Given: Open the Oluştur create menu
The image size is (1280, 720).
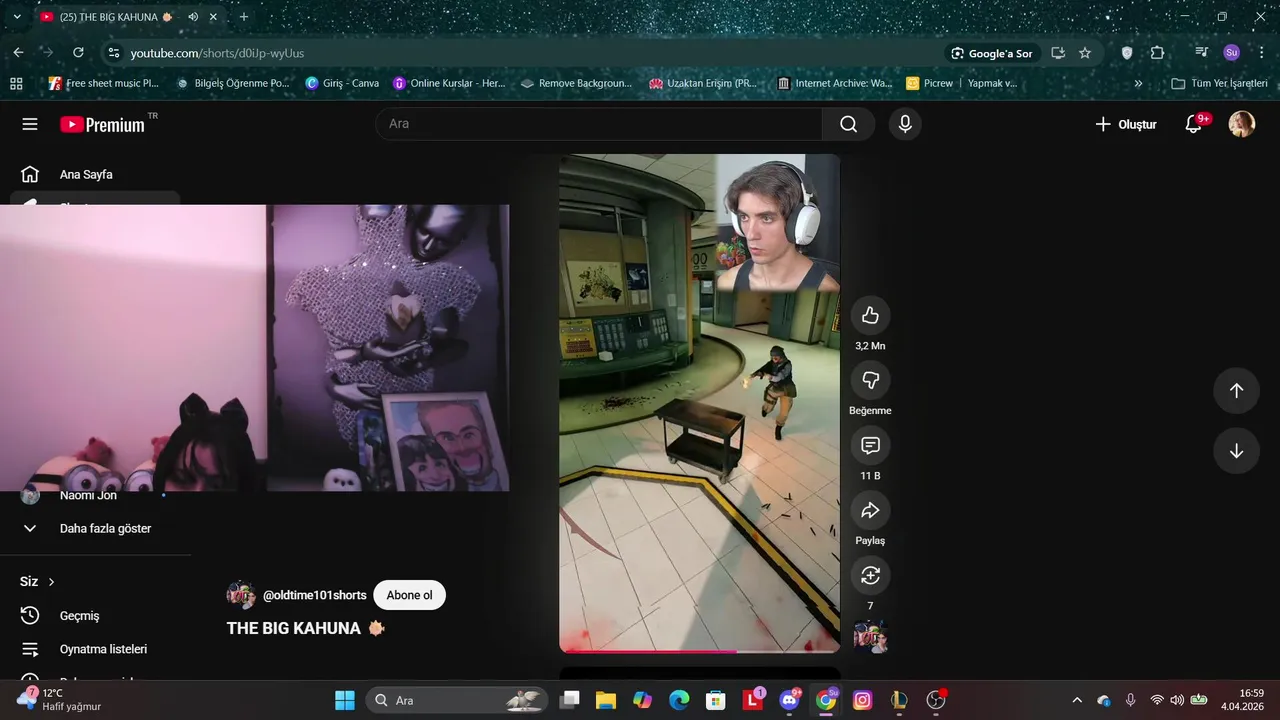Looking at the screenshot, I should point(1126,124).
